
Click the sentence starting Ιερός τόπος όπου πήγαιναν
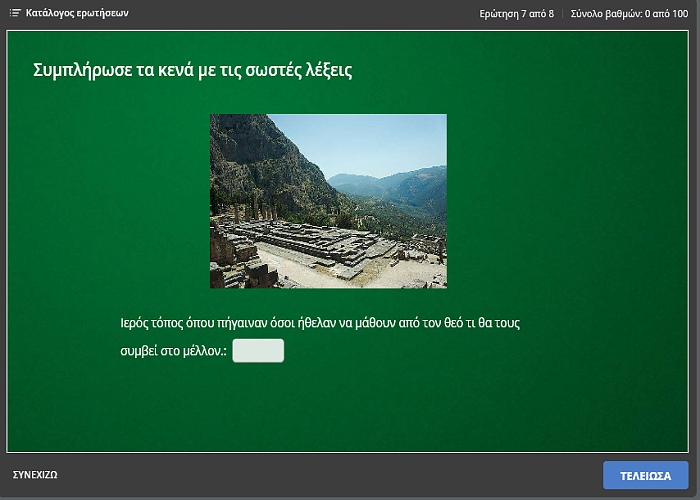tap(320, 323)
